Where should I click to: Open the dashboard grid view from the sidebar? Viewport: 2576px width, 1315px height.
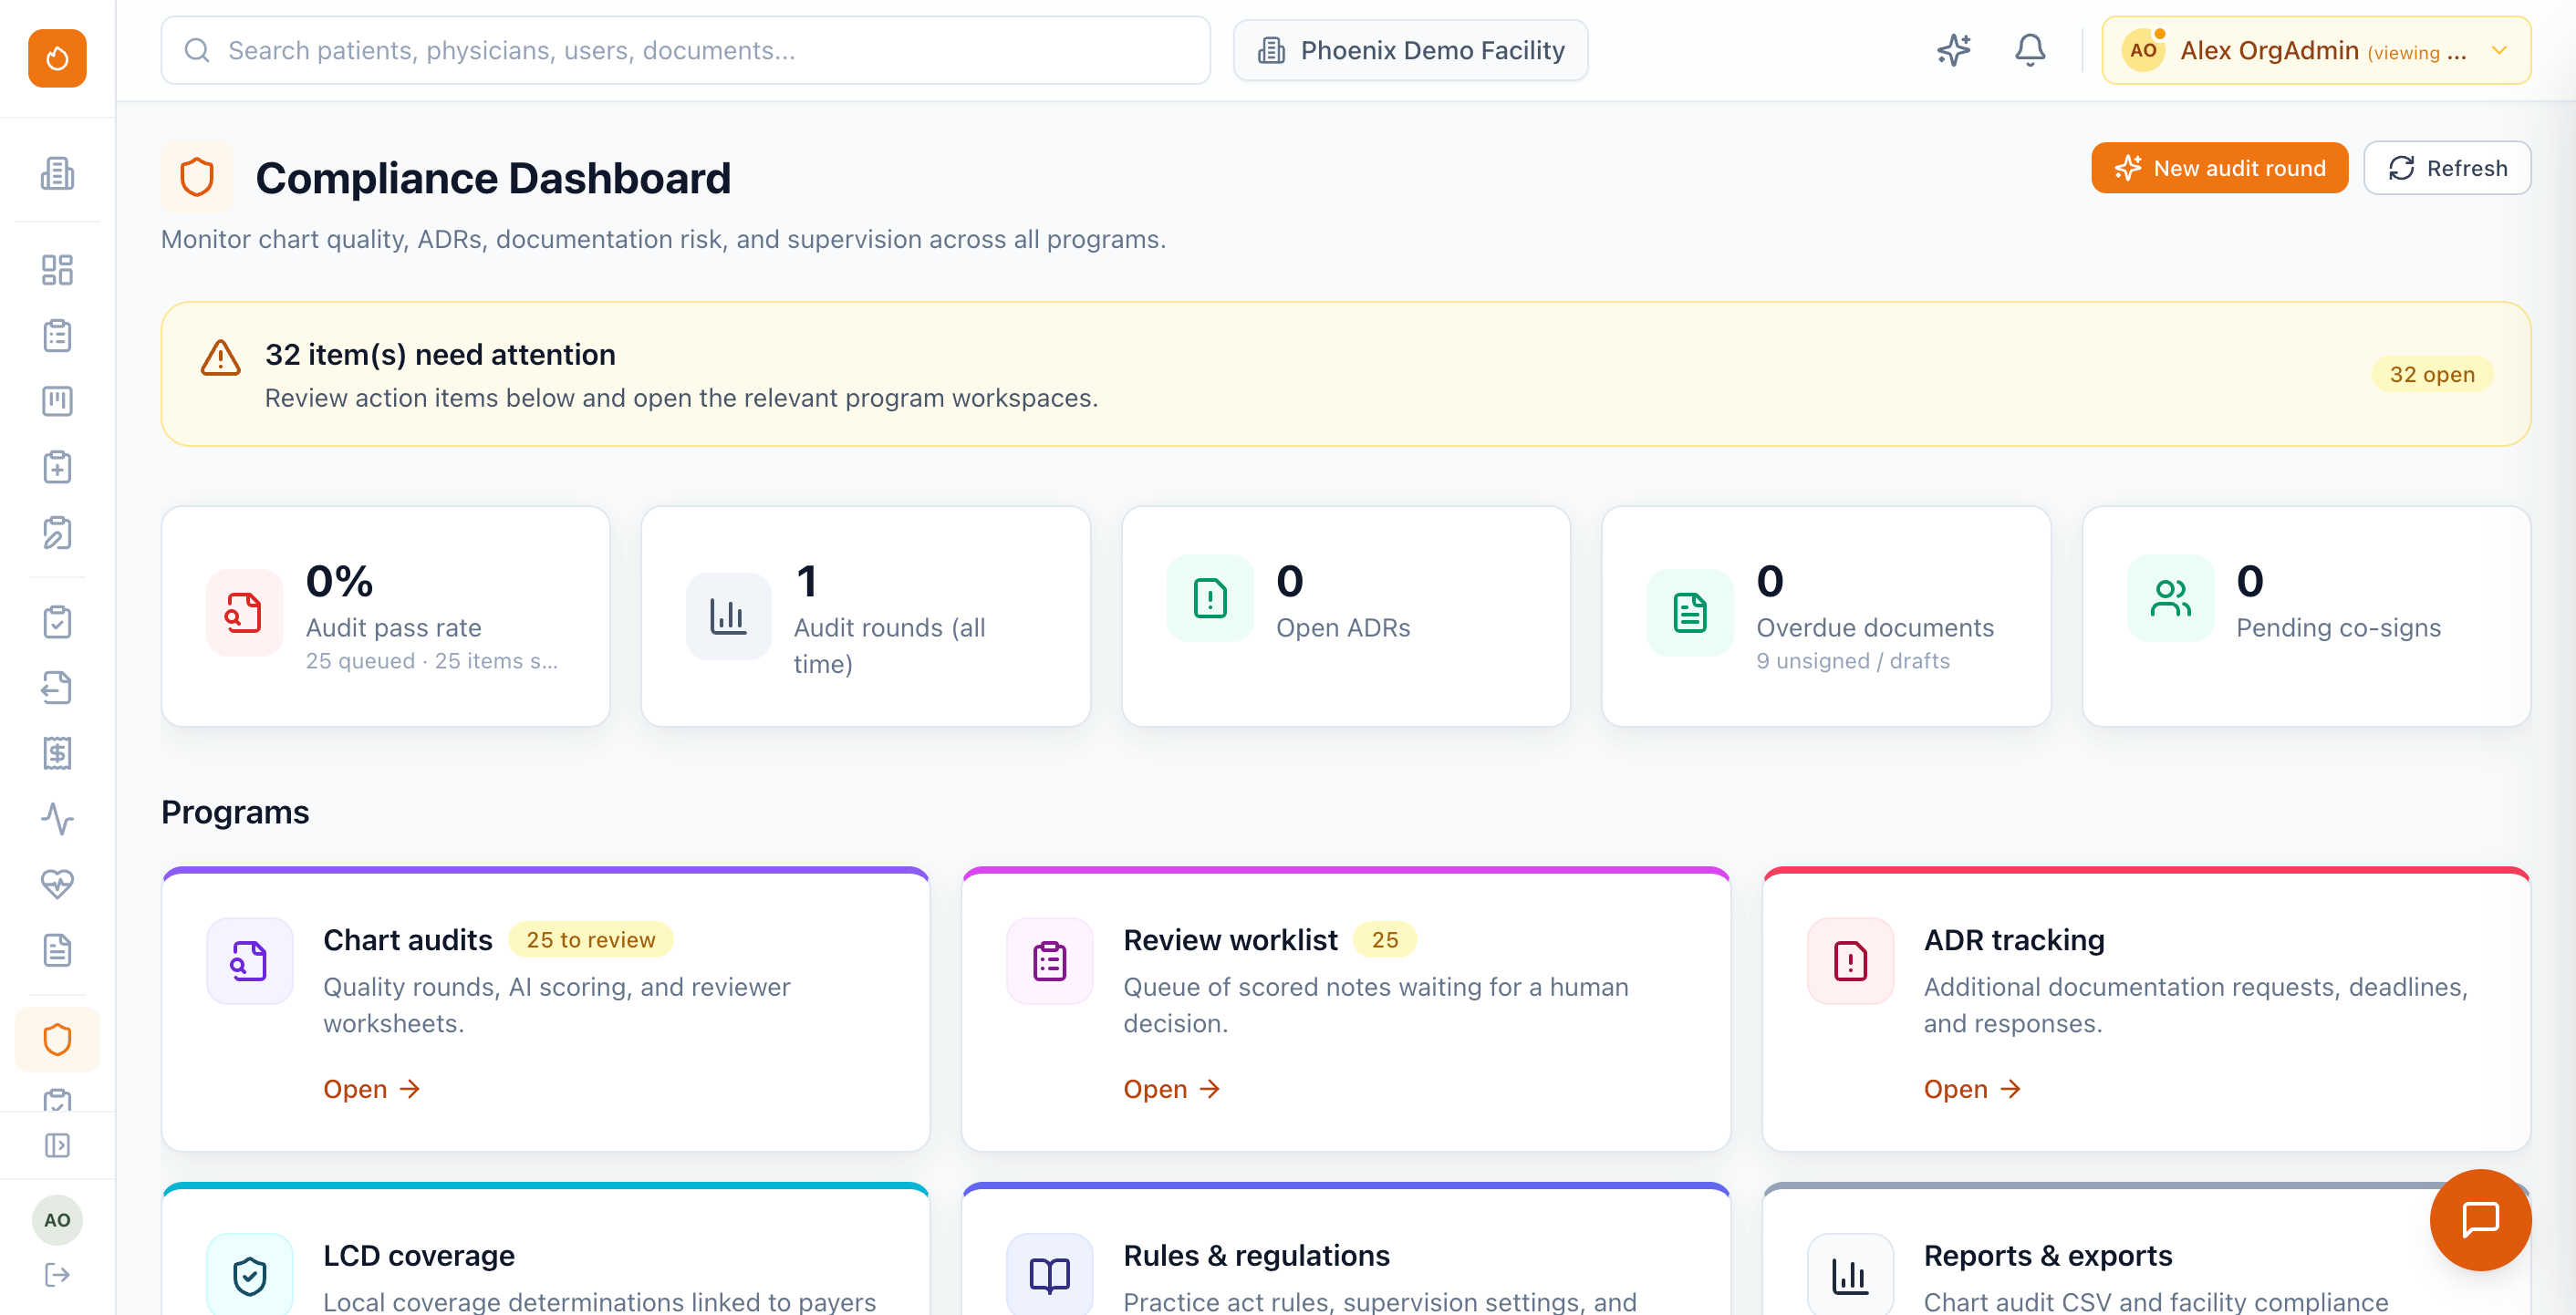point(57,270)
